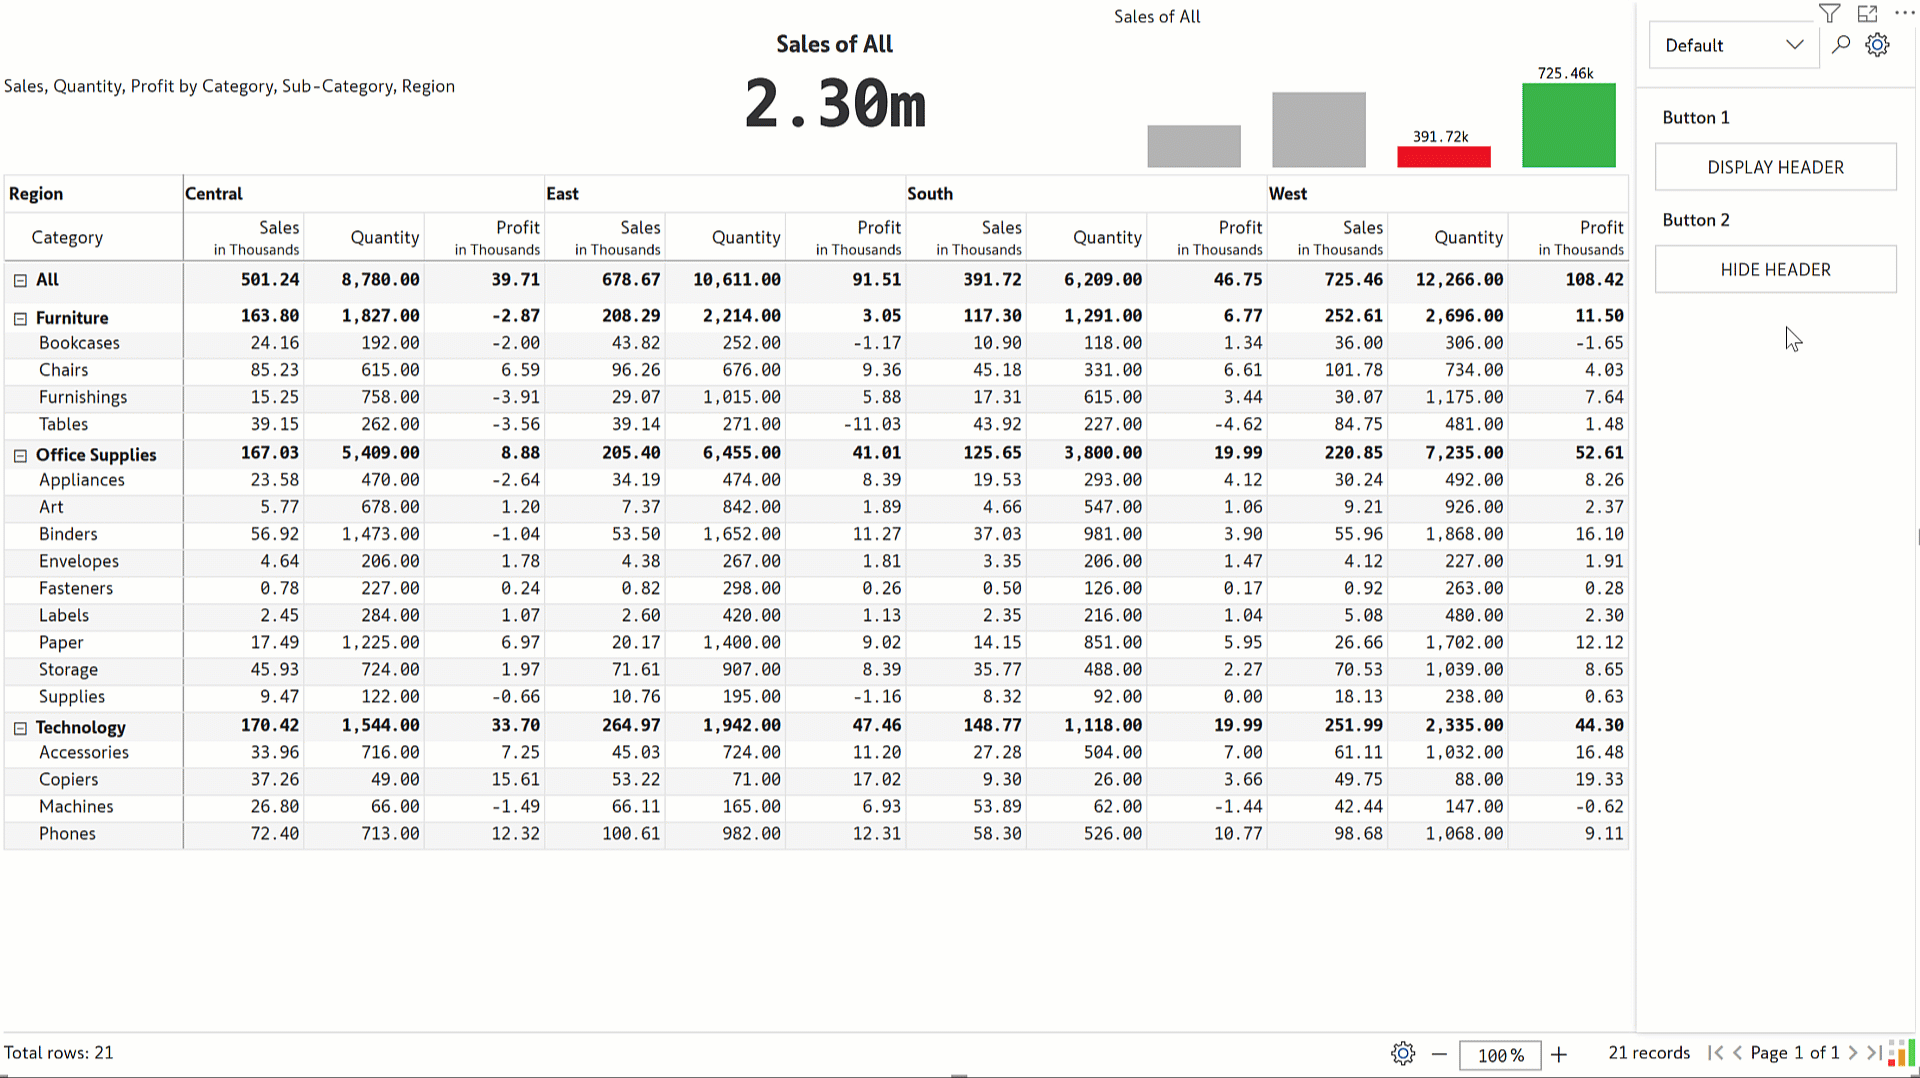1920x1078 pixels.
Task: Collapse the Office Supplies category
Action: [x=20, y=456]
